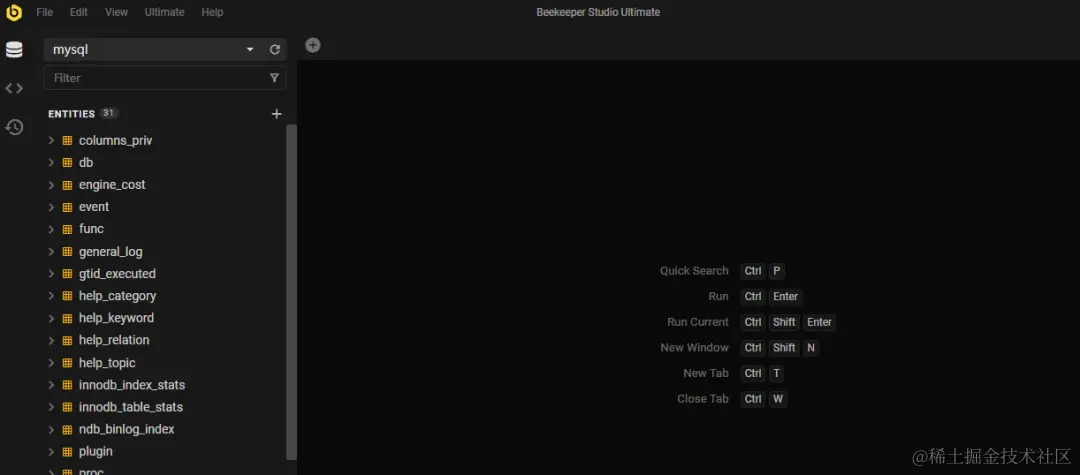
Task: Expand the plugin table
Action: coord(51,452)
